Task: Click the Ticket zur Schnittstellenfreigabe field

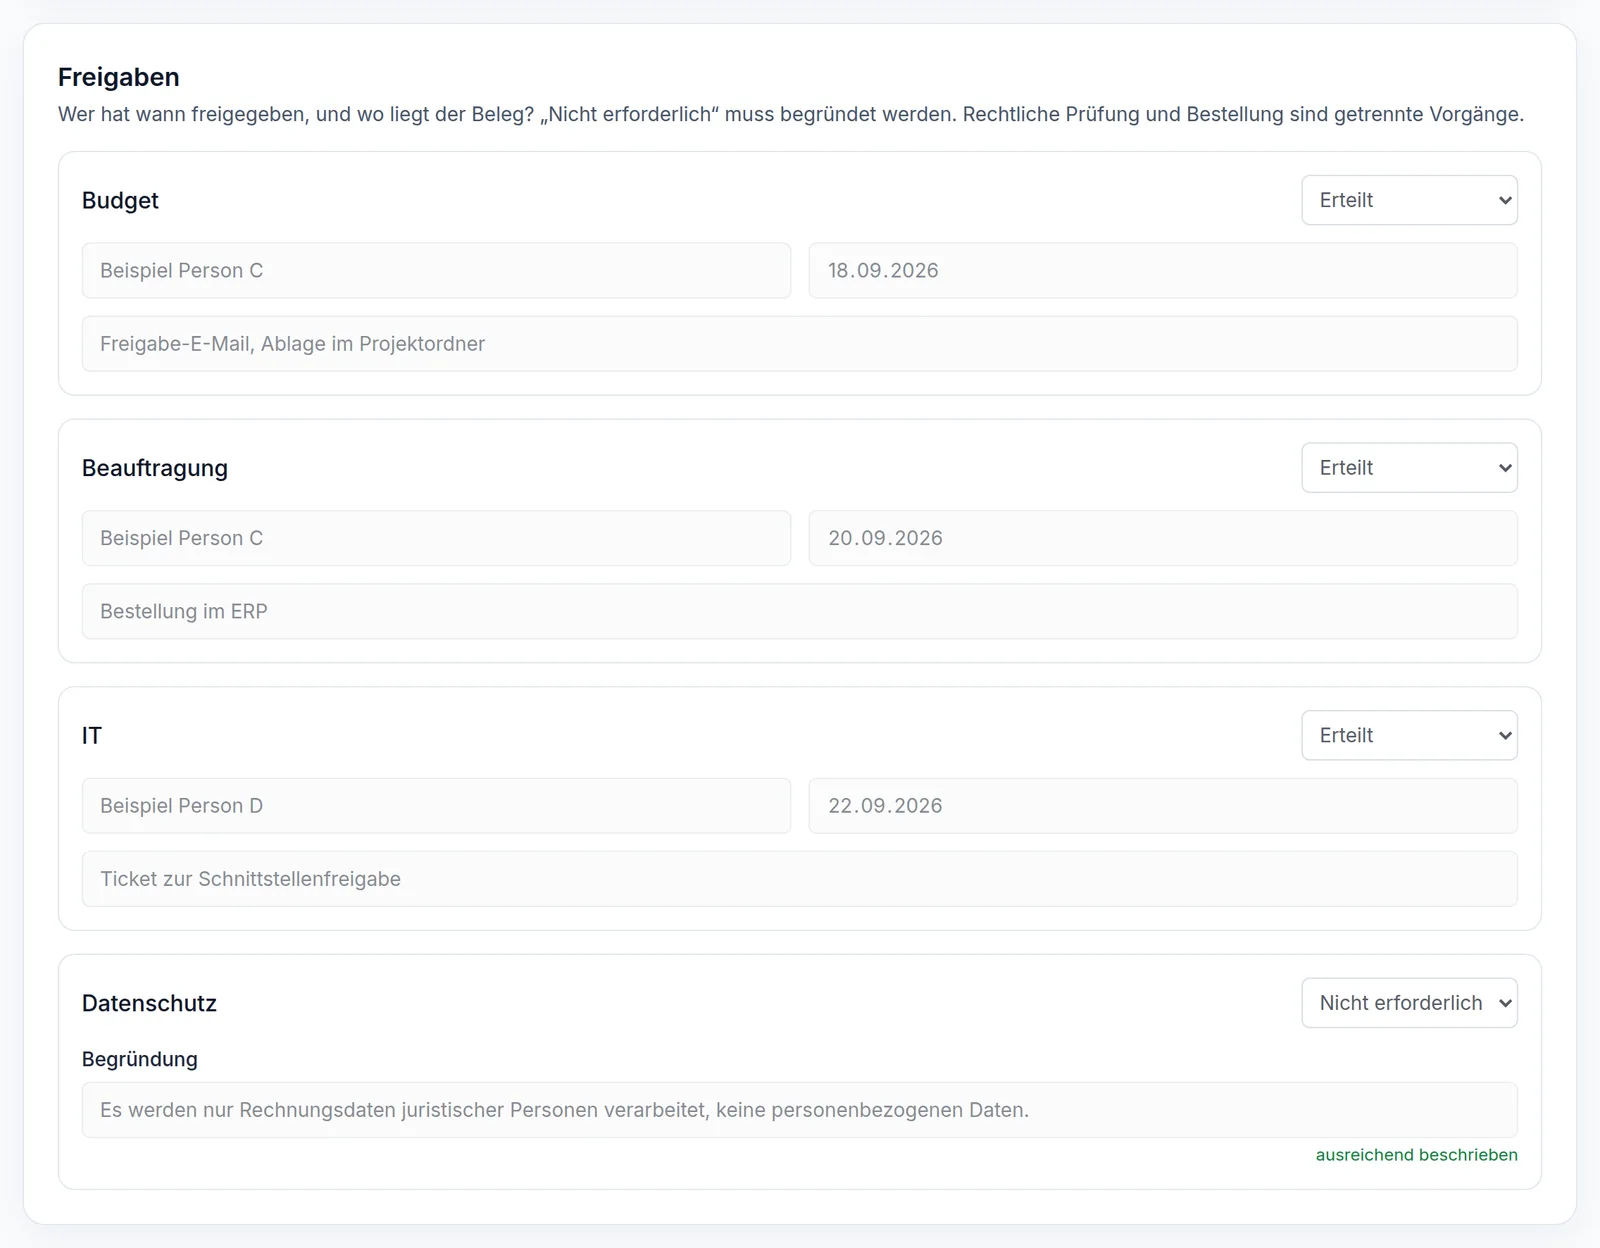Action: [800, 879]
